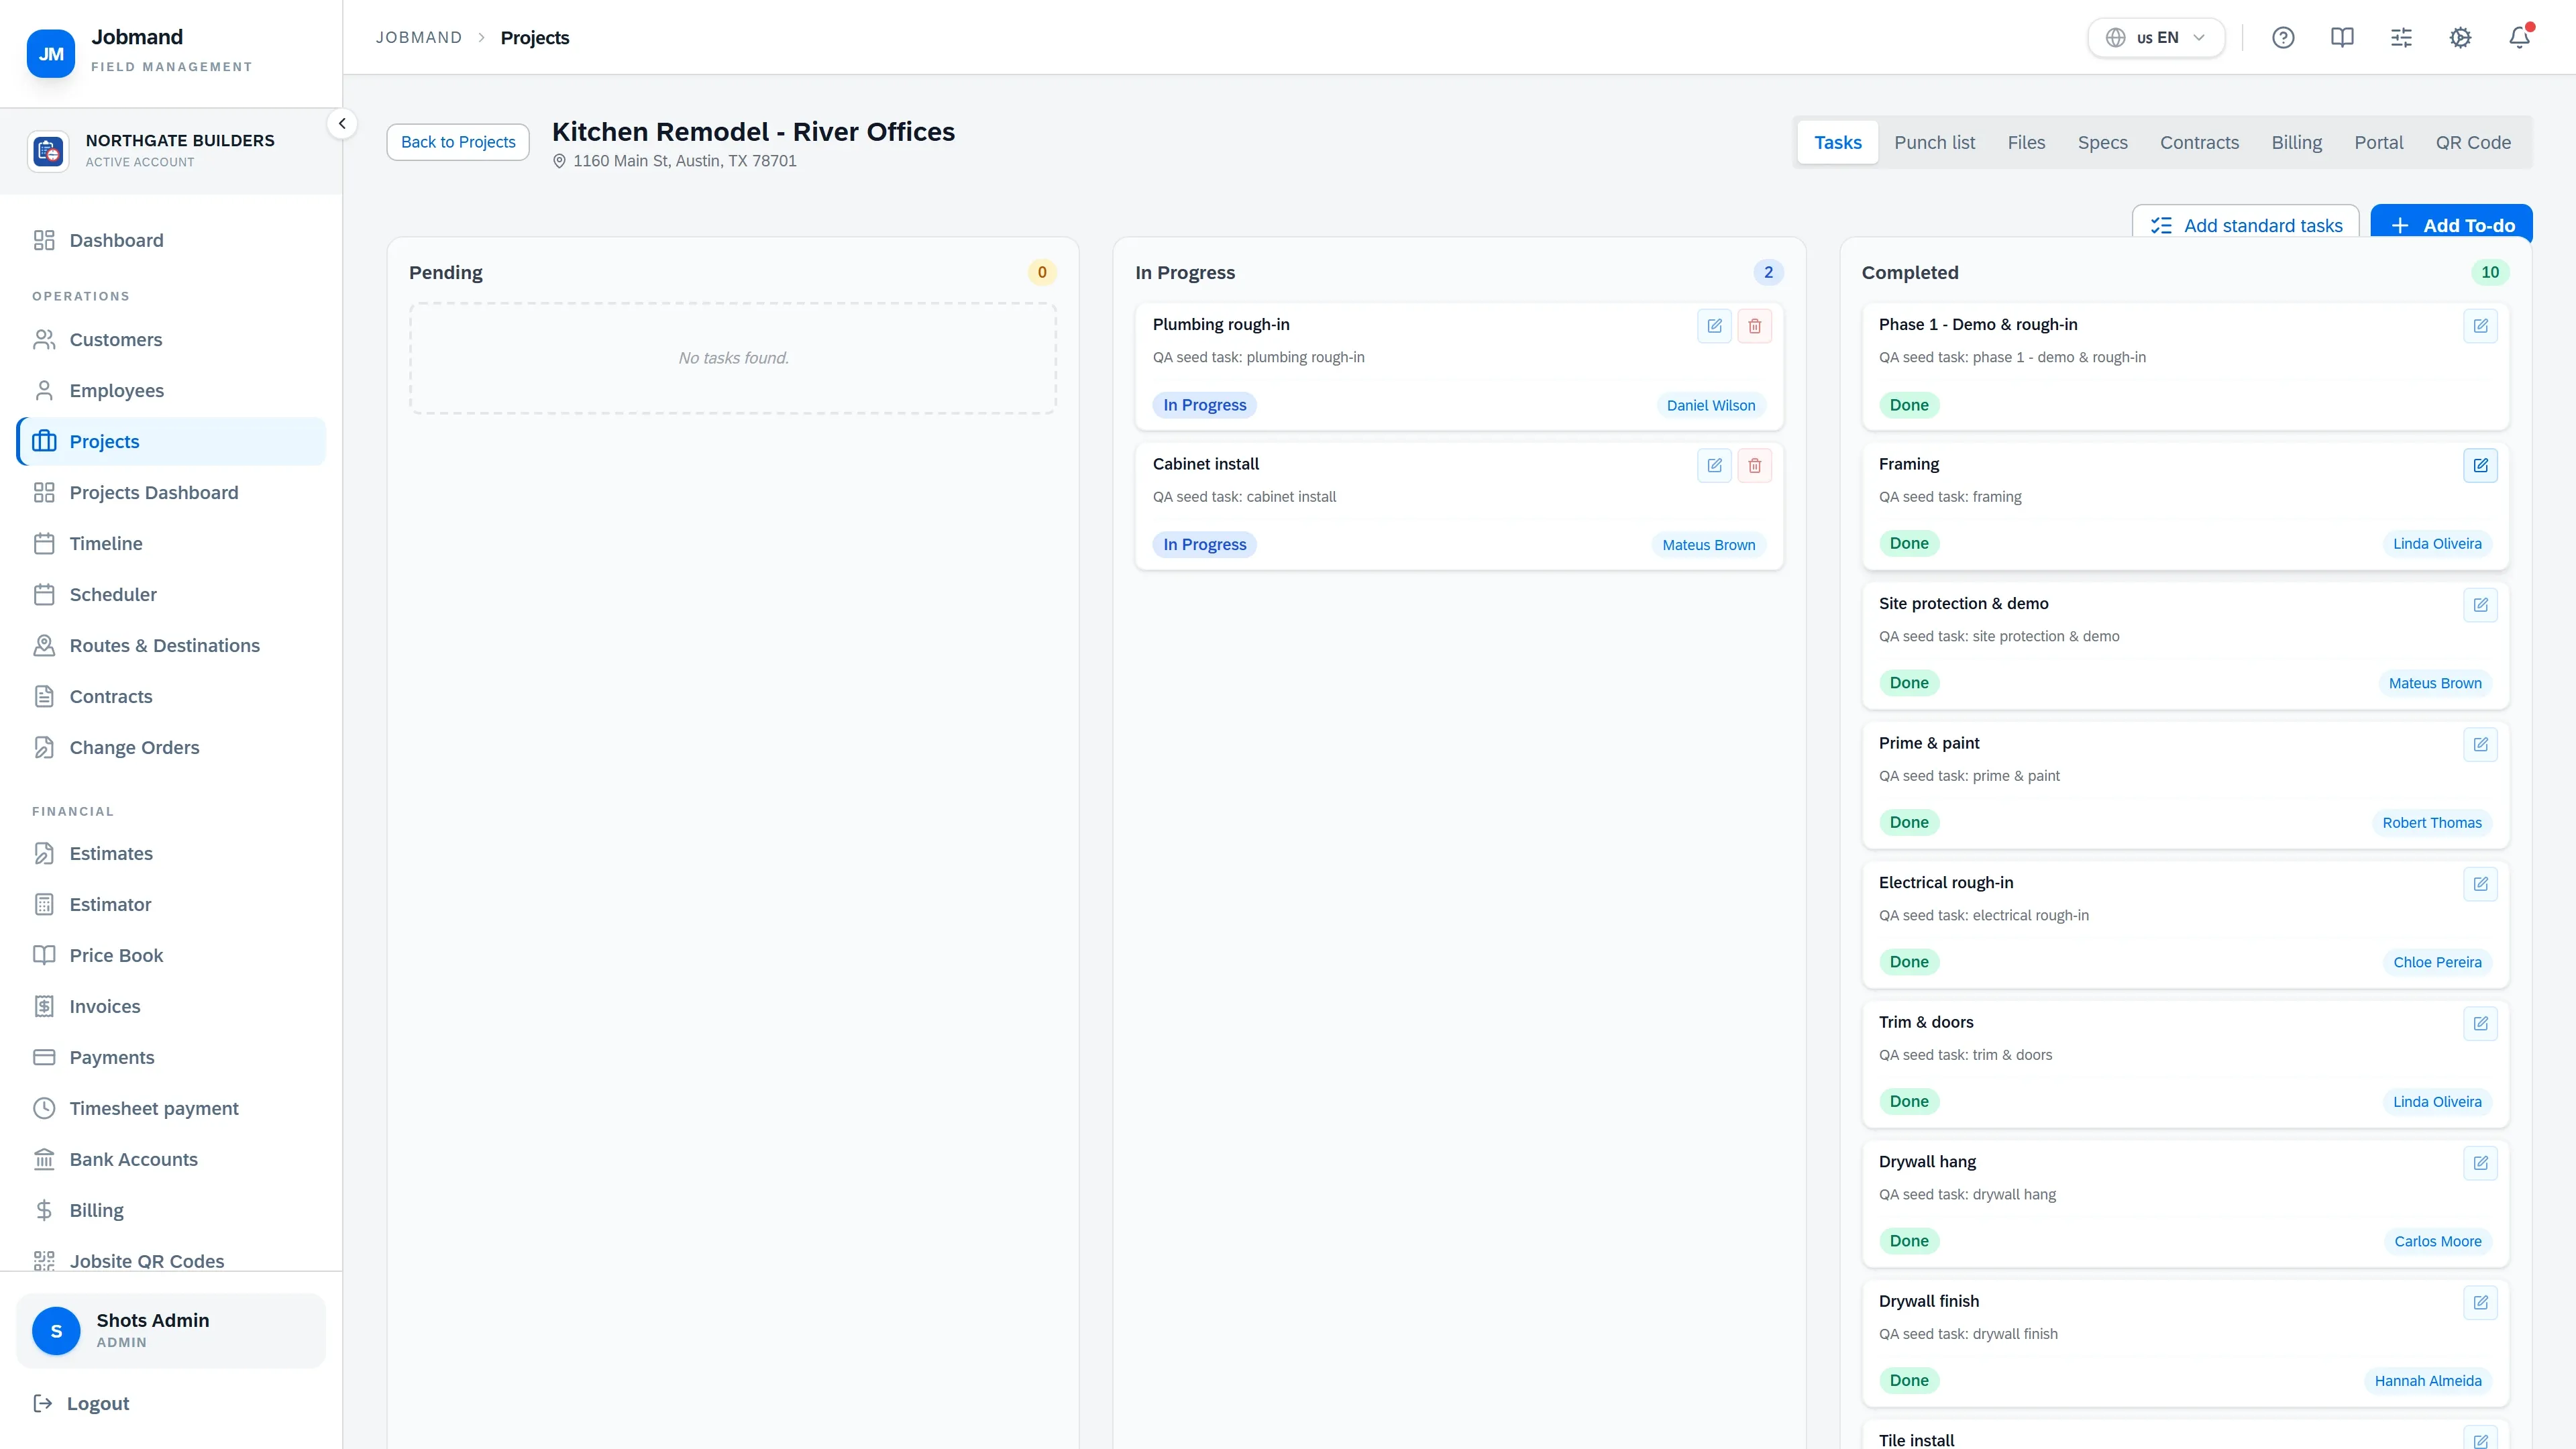Open Customers in the sidebar

tap(171, 340)
